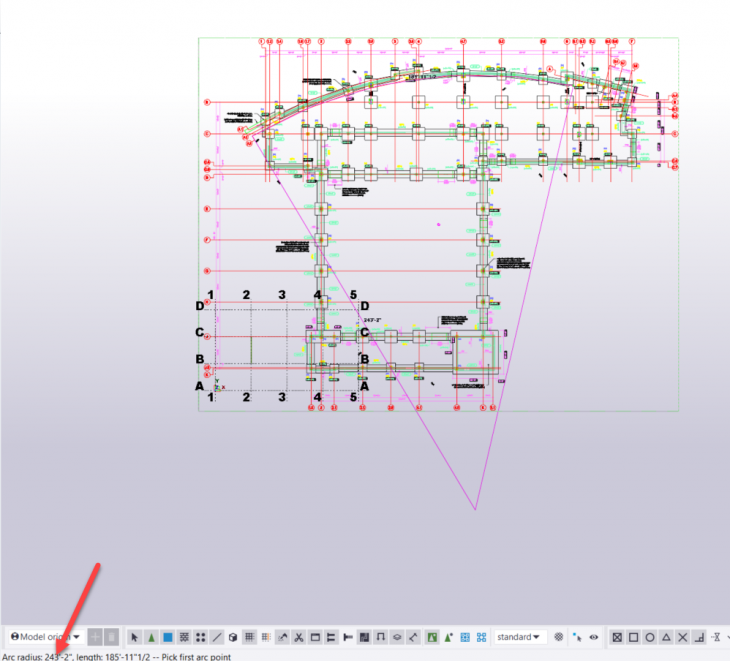Toggle the boxed X snap switch
This screenshot has width=730, height=661.
[x=617, y=637]
